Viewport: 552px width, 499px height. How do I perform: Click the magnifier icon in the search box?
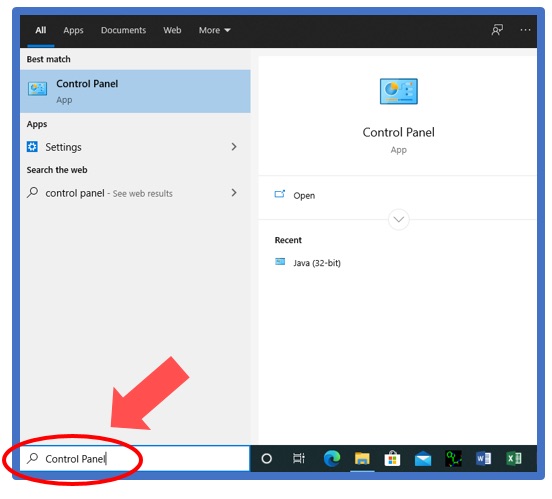pyautogui.click(x=32, y=459)
